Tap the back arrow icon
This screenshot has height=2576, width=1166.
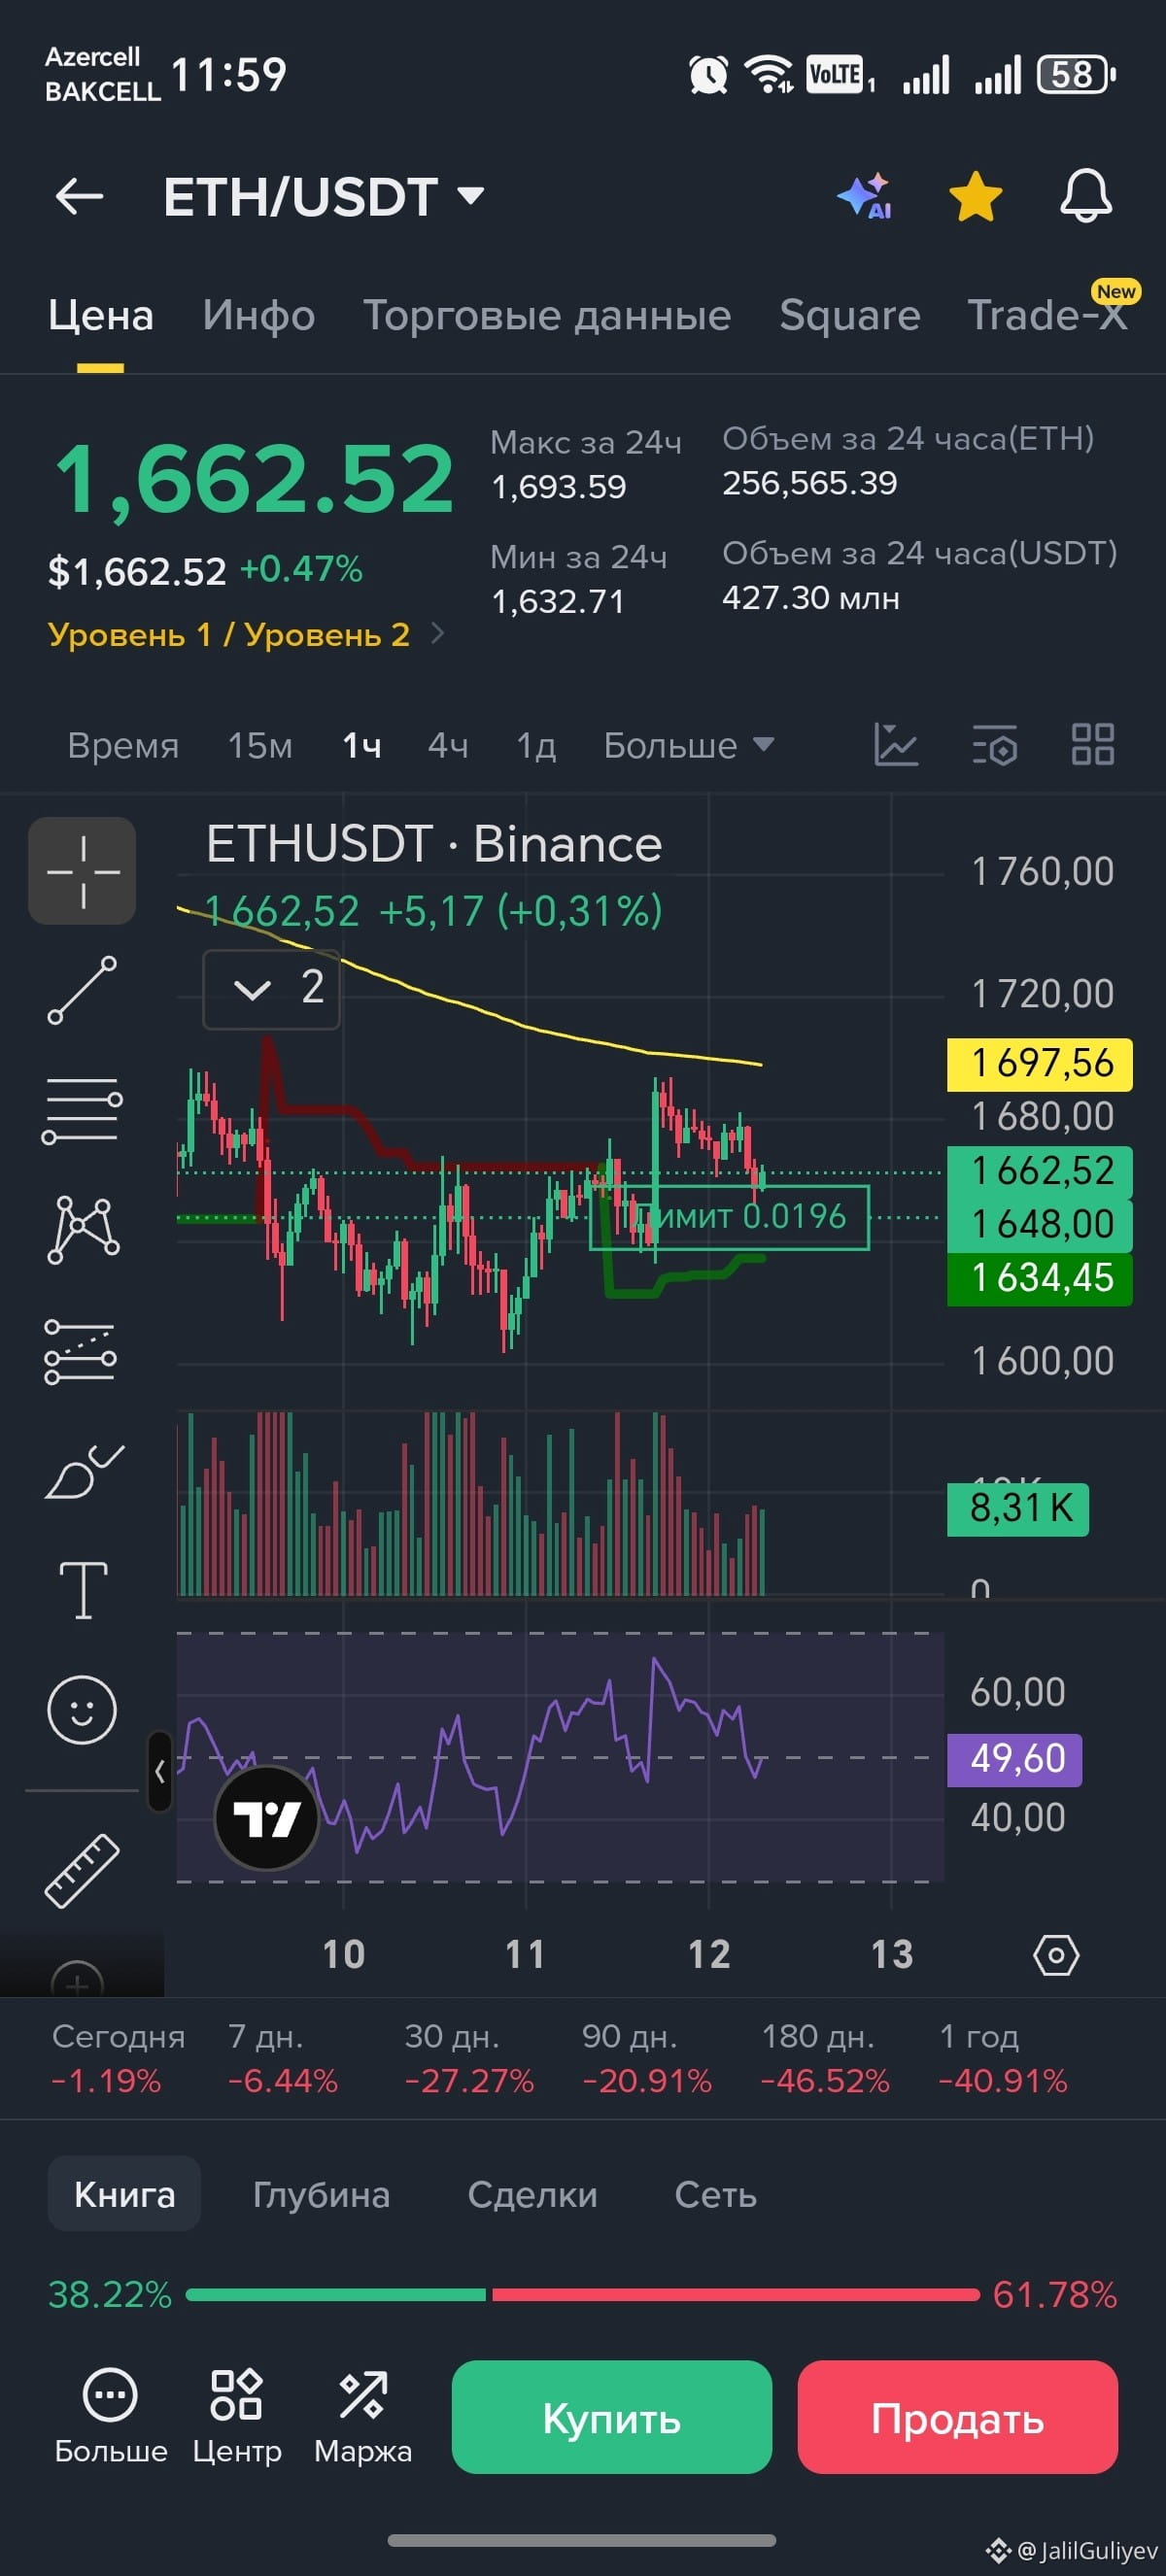(x=79, y=196)
